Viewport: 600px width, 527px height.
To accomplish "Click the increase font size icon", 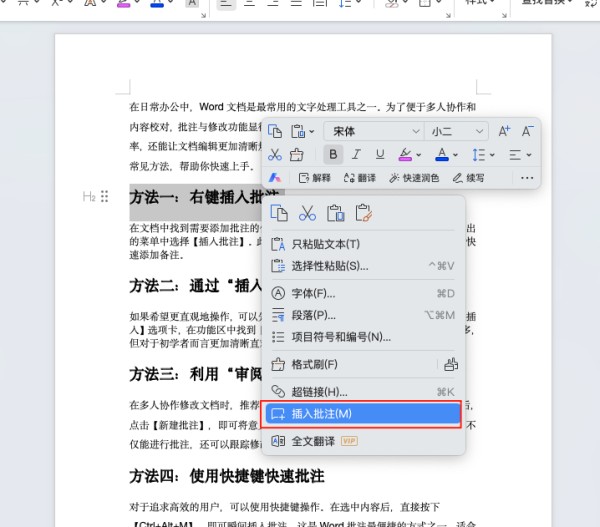I will pos(504,132).
